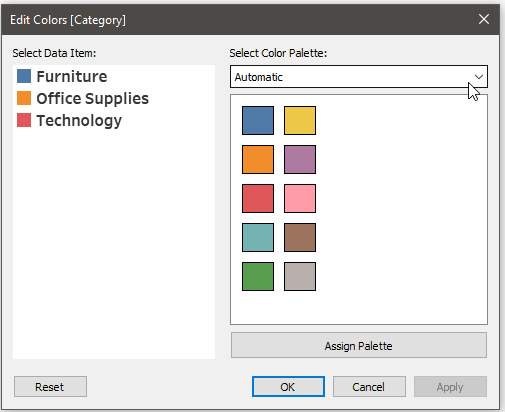Pick the blue palette swatch
Image resolution: width=505 pixels, height=412 pixels.
[x=258, y=120]
